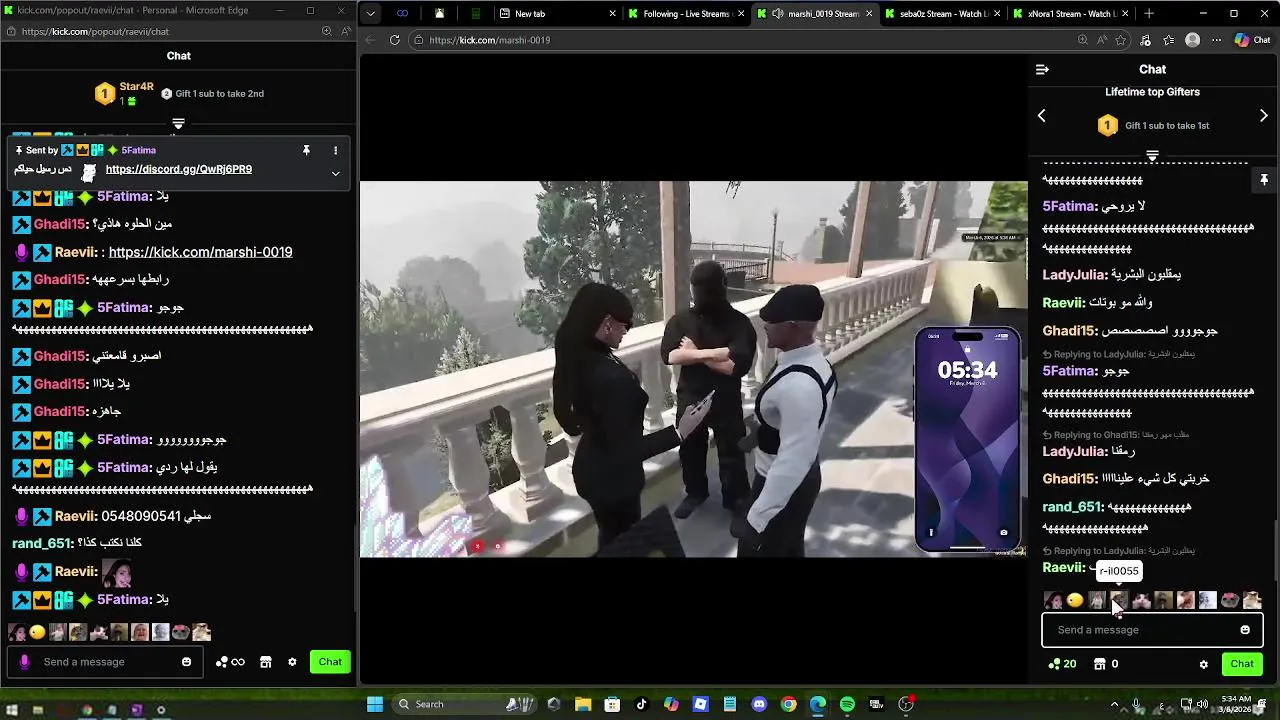Expand the pinned message chevron in popout

pyautogui.click(x=335, y=173)
